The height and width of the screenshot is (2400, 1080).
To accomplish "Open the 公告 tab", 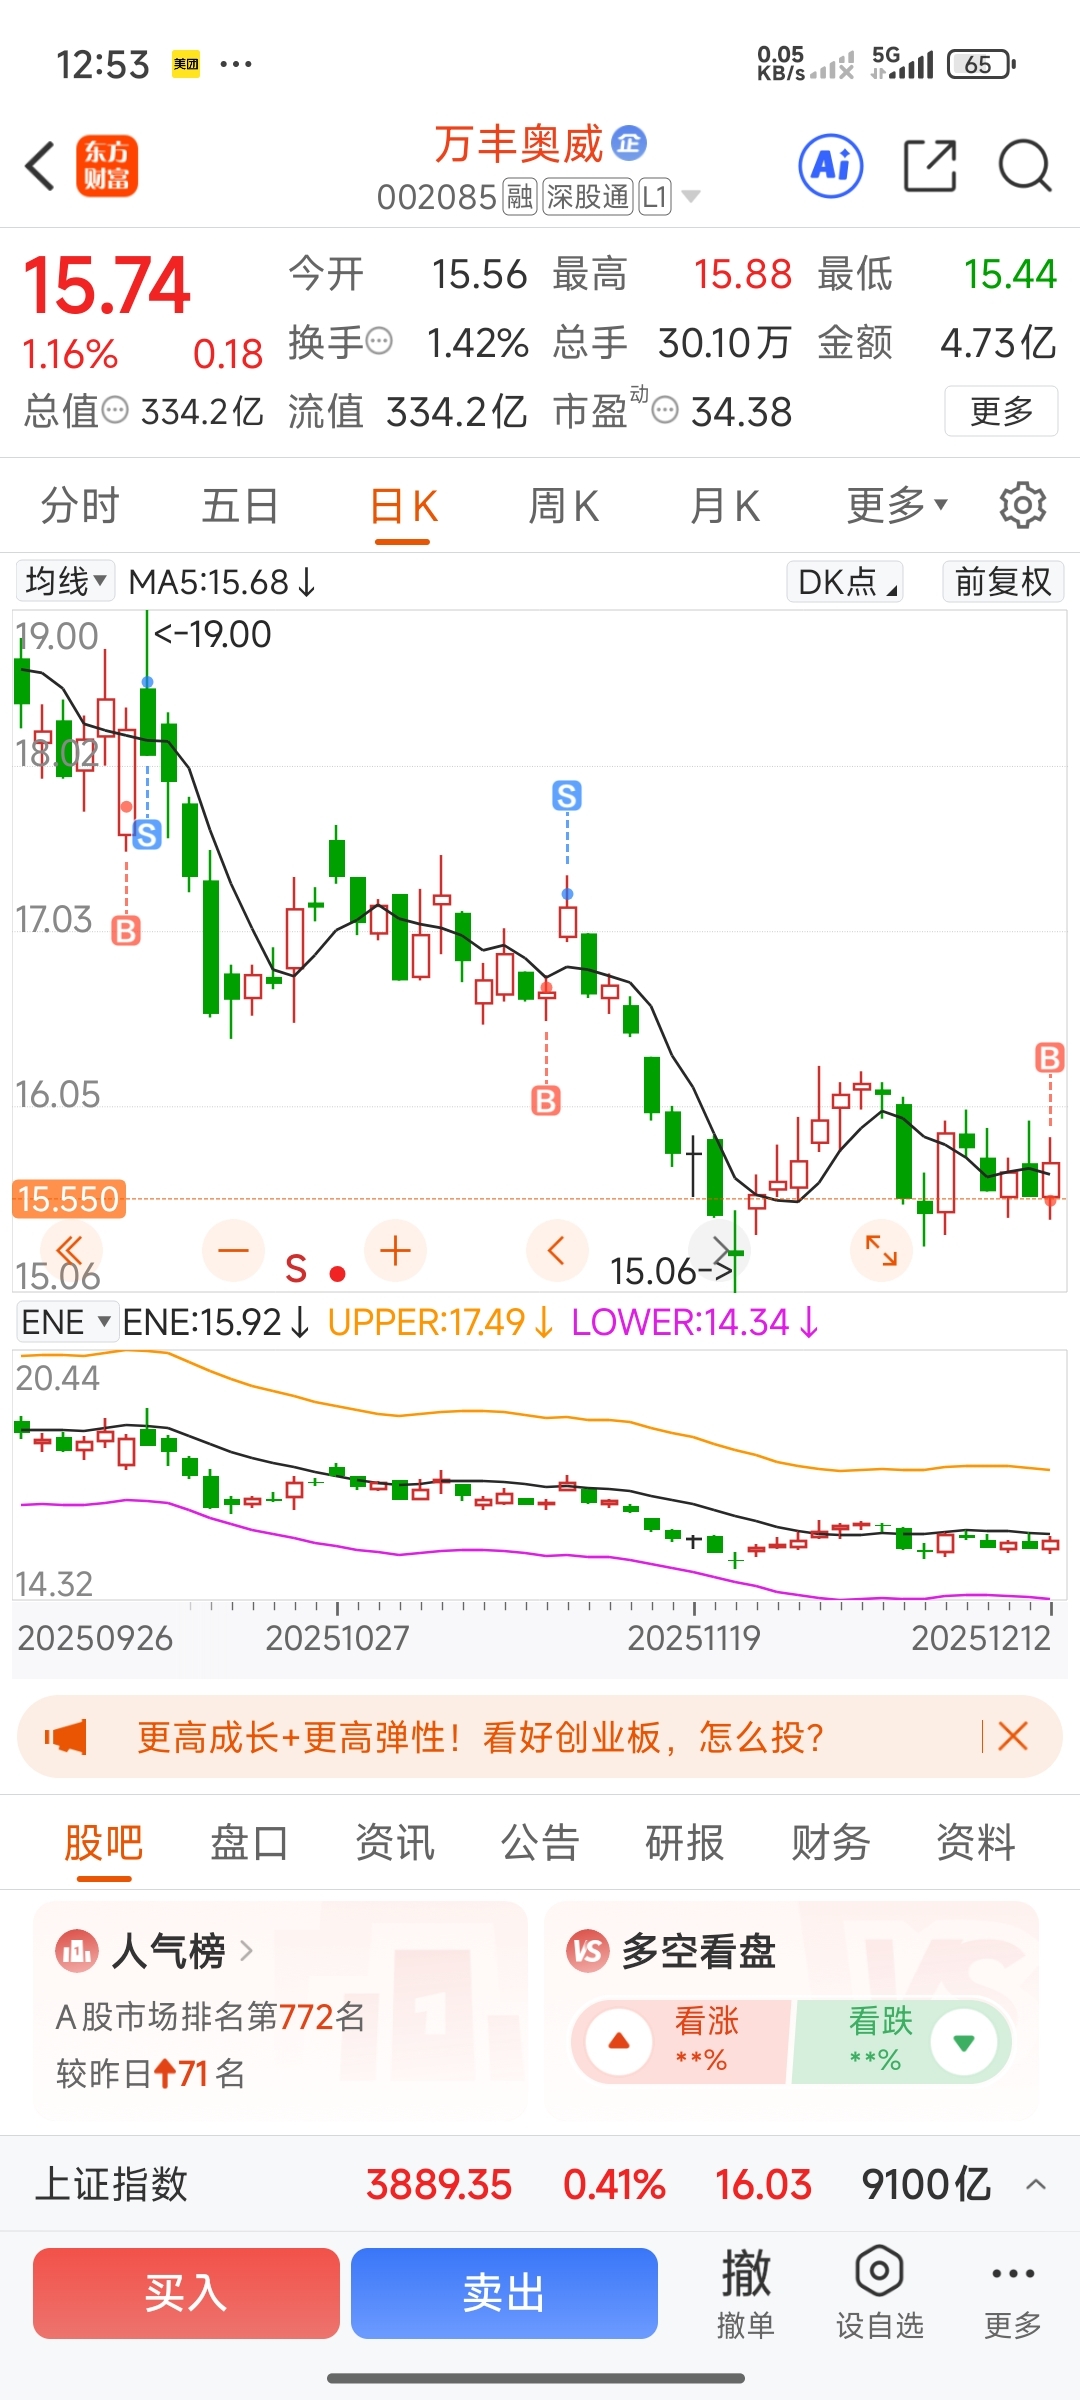I will point(540,1841).
